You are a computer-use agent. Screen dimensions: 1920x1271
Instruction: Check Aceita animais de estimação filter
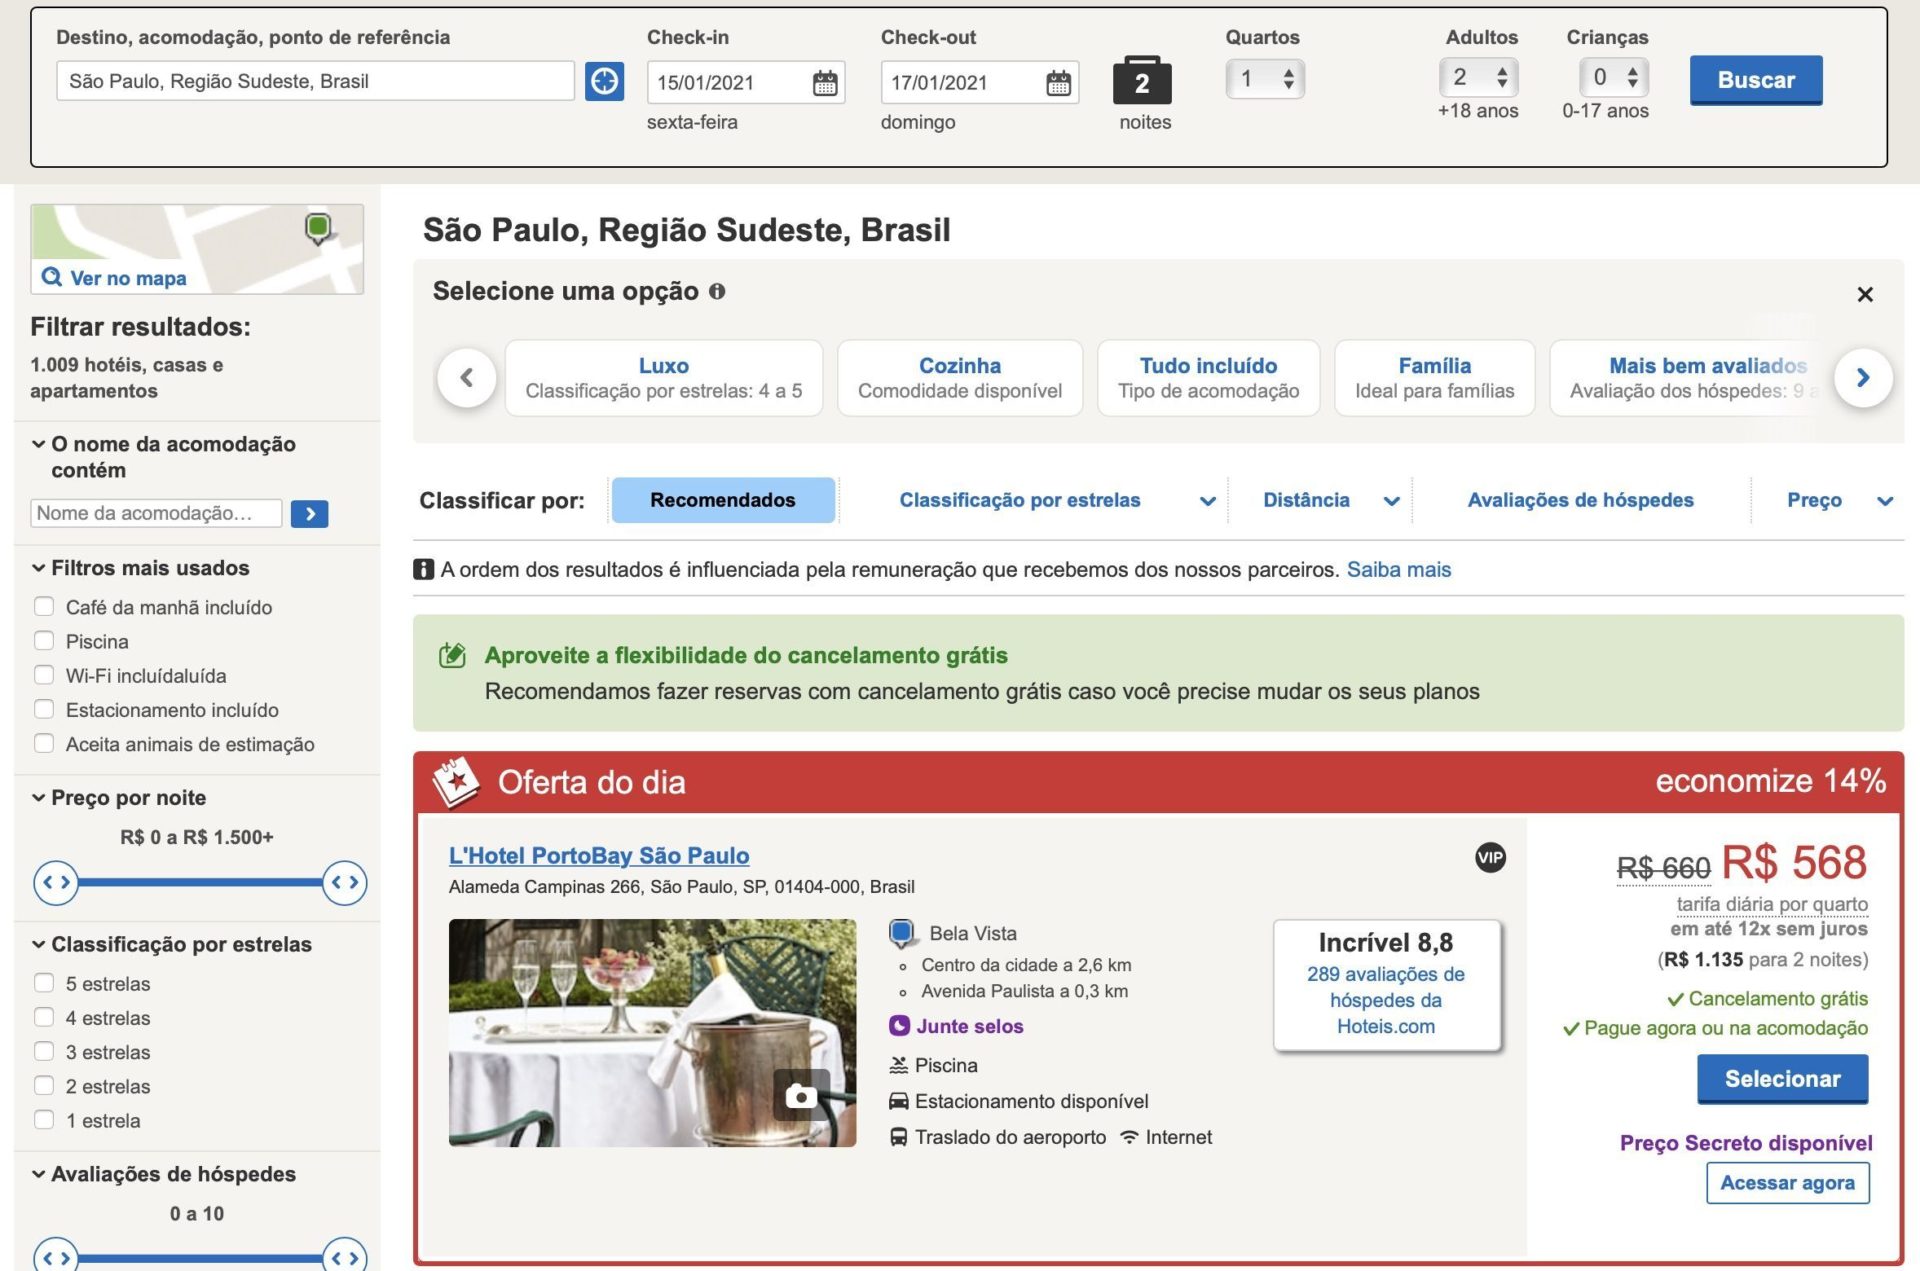click(44, 743)
